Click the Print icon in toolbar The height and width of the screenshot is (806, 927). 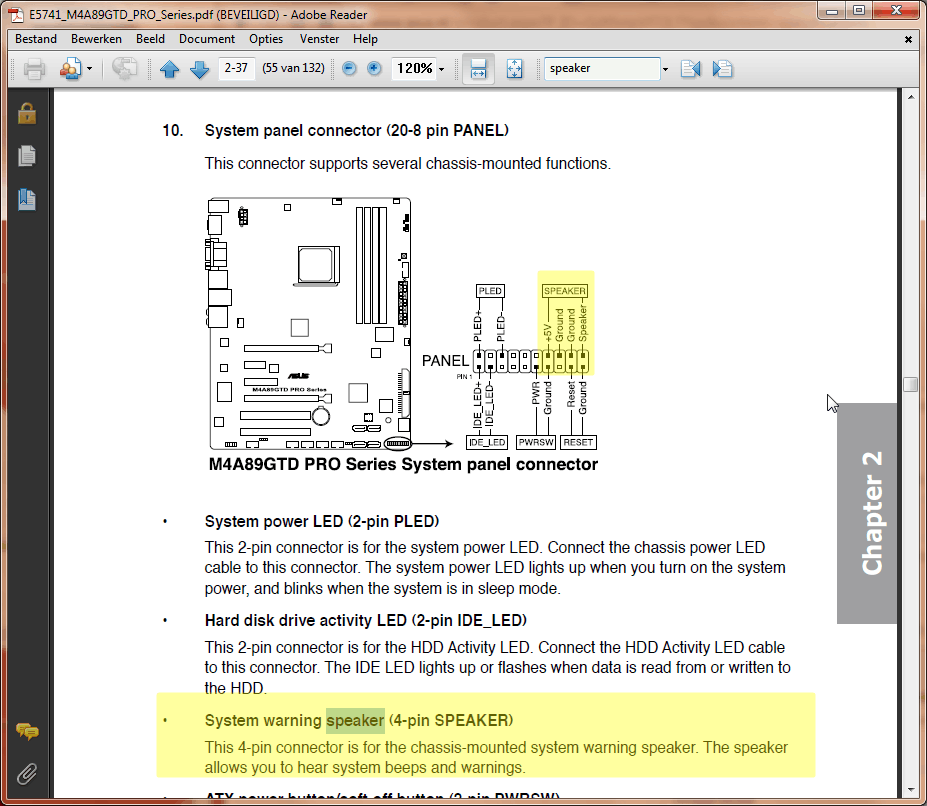pyautogui.click(x=34, y=69)
